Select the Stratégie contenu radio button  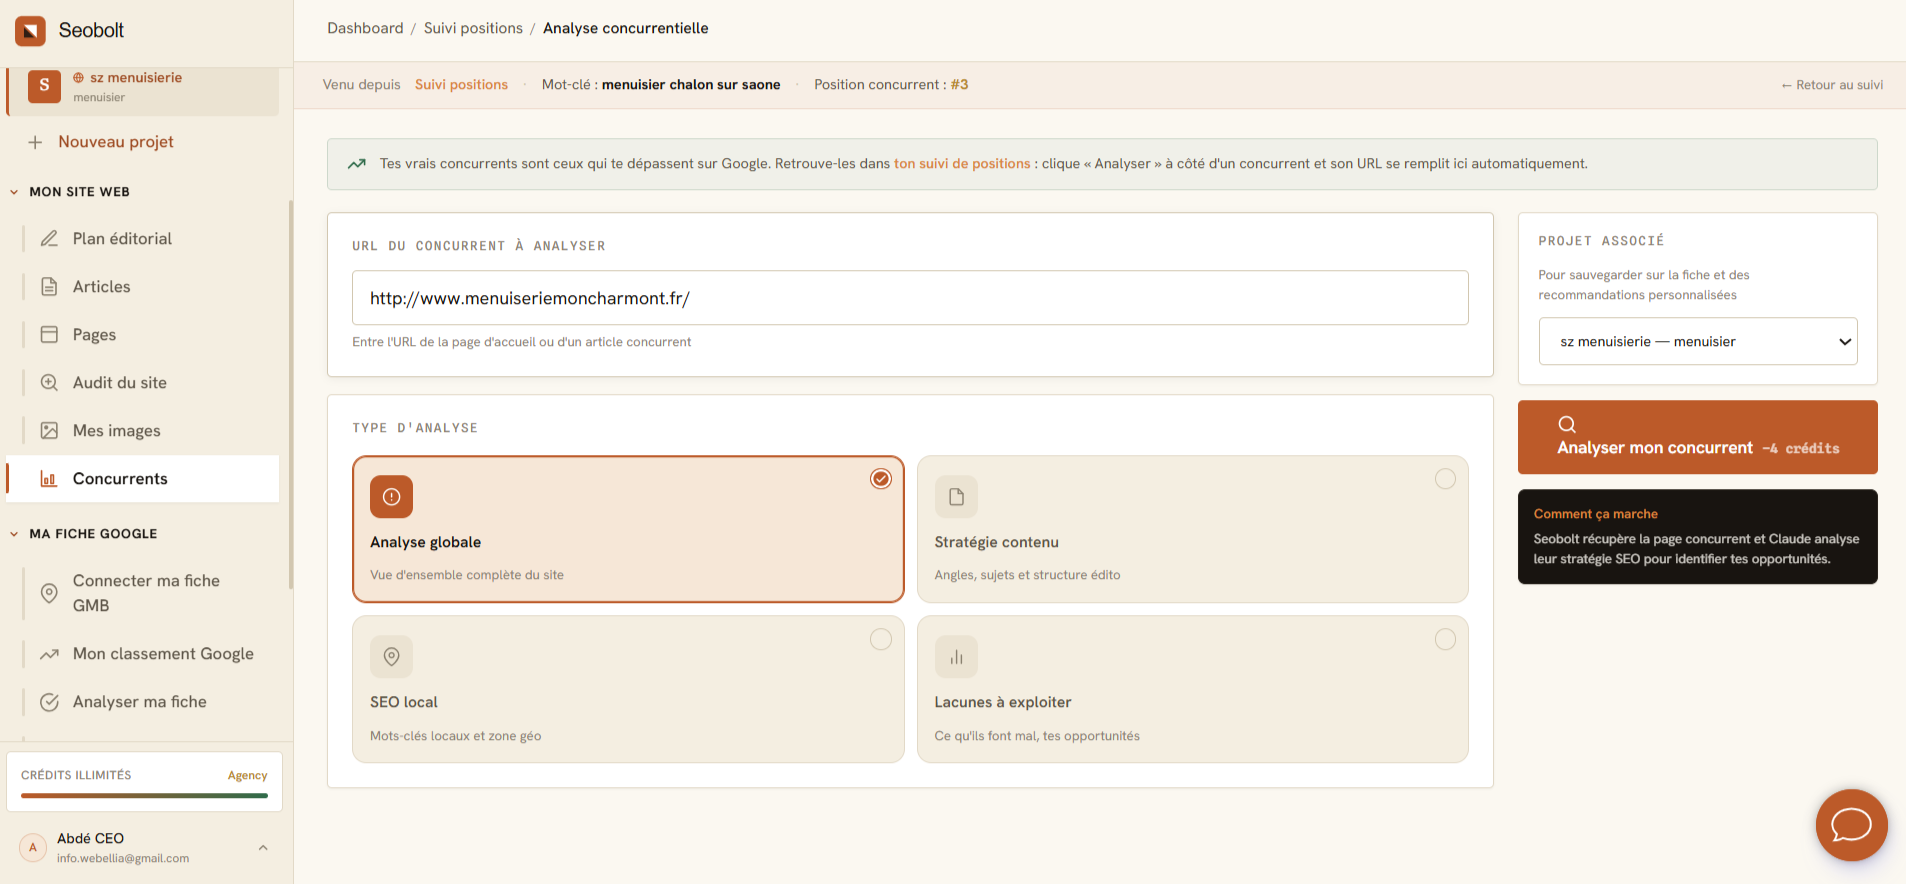coord(1445,479)
